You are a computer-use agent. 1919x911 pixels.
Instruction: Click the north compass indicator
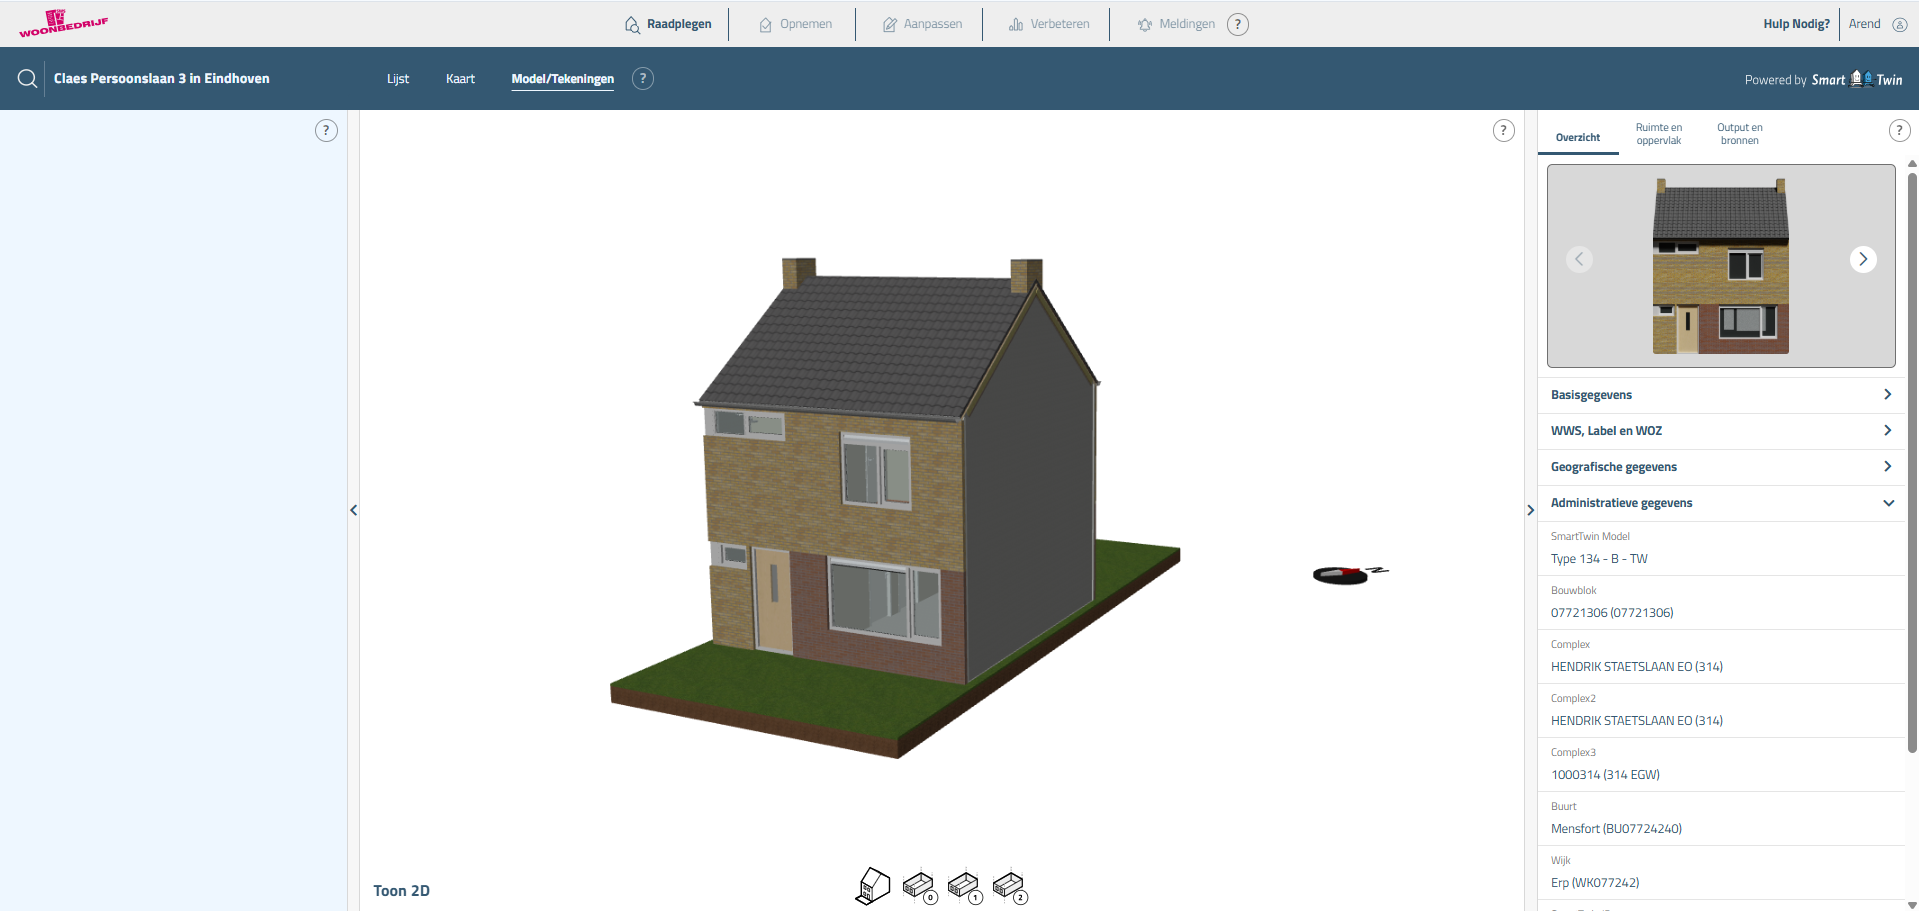(x=1348, y=574)
